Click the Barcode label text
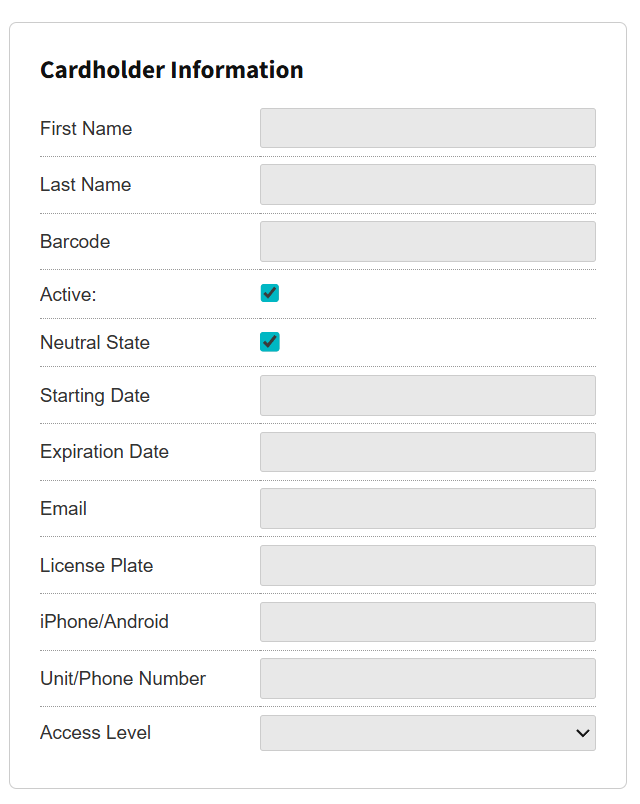640x804 pixels. click(75, 242)
